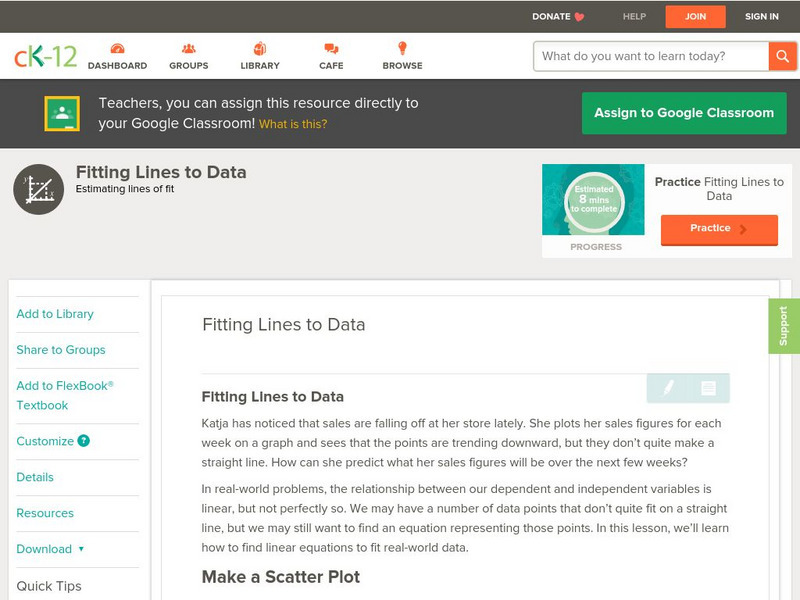Open the Dashboard icon in navigation
The image size is (800, 600).
point(117,49)
